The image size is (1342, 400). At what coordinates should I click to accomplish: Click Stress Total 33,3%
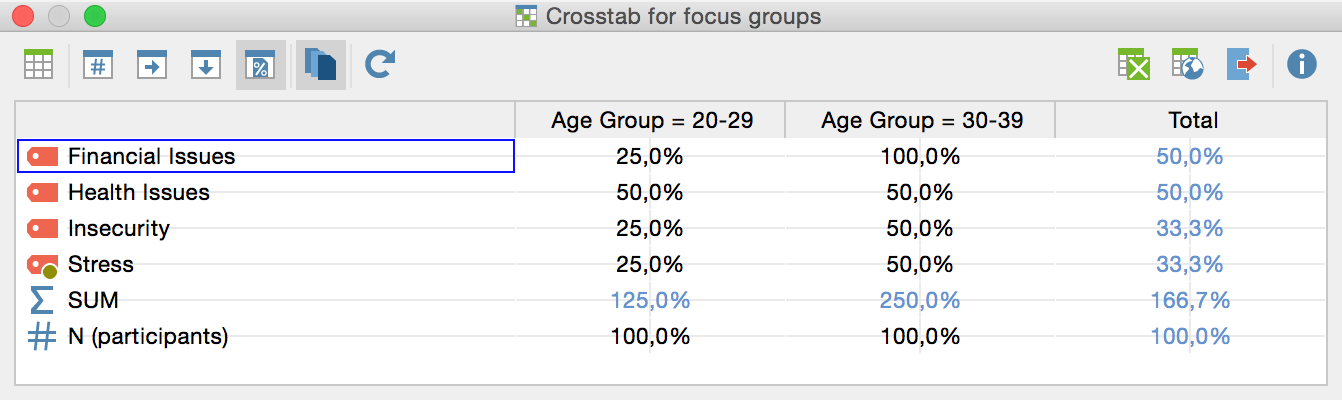1190,264
